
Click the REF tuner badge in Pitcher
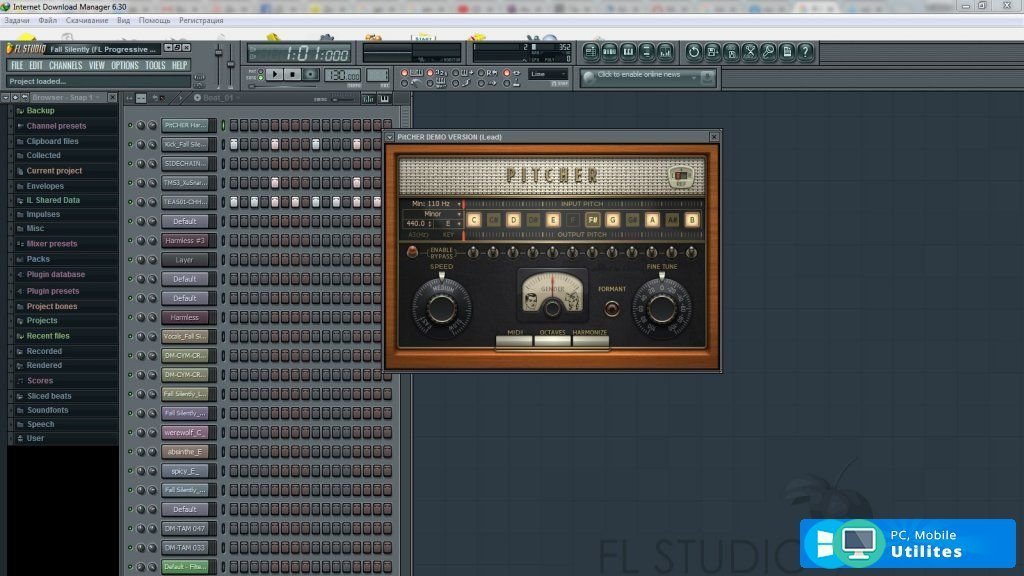tap(680, 176)
